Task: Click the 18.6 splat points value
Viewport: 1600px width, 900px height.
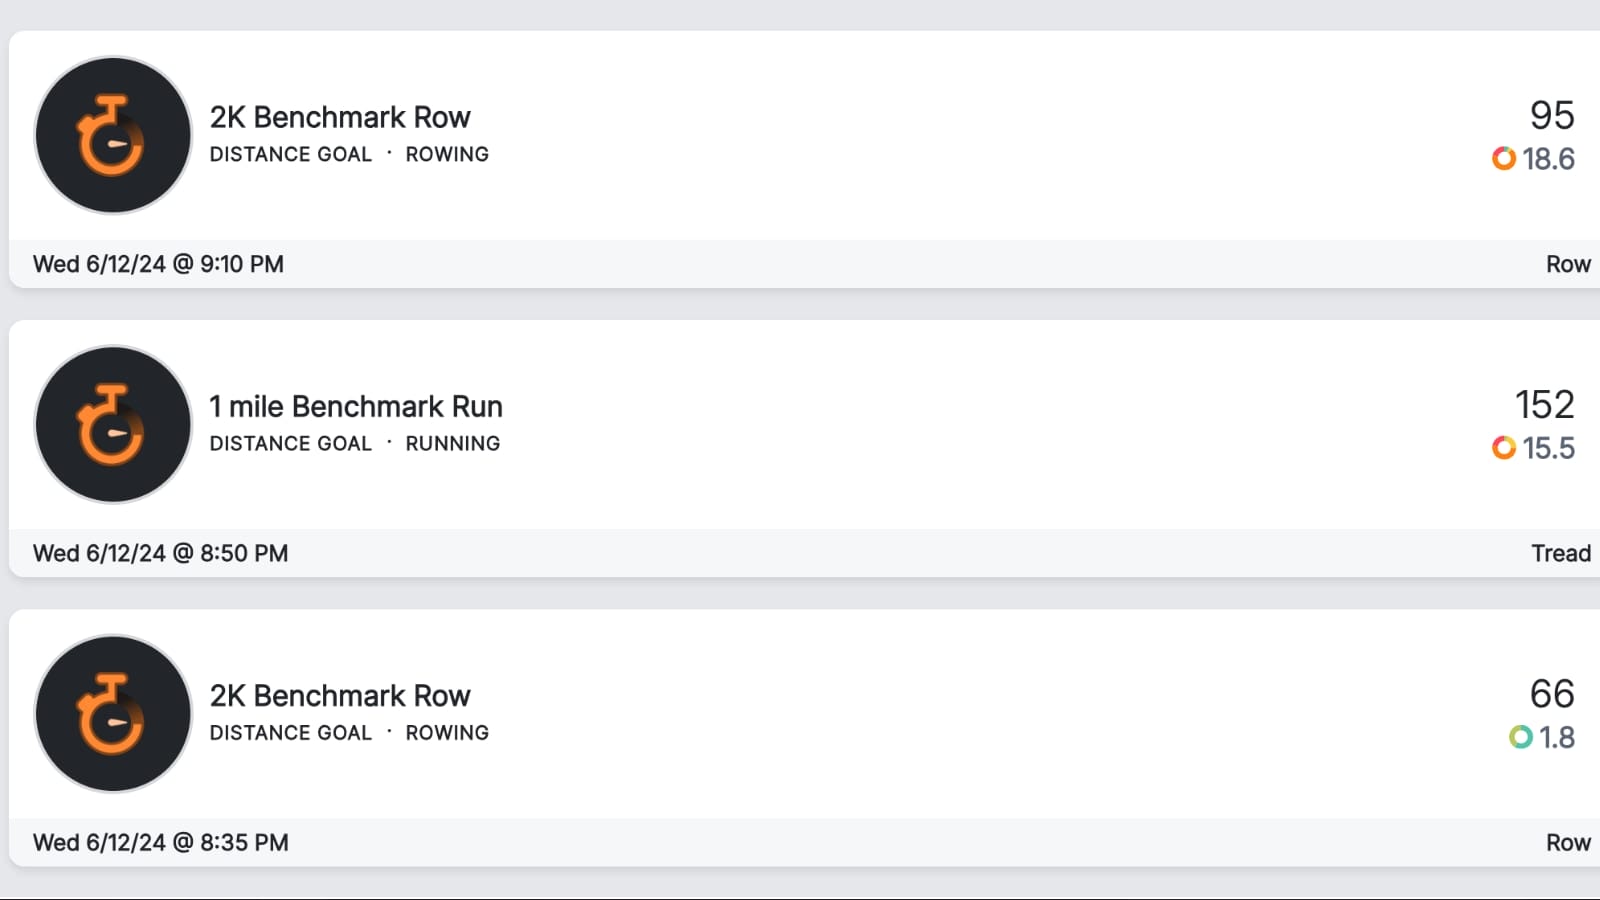Action: point(1548,158)
